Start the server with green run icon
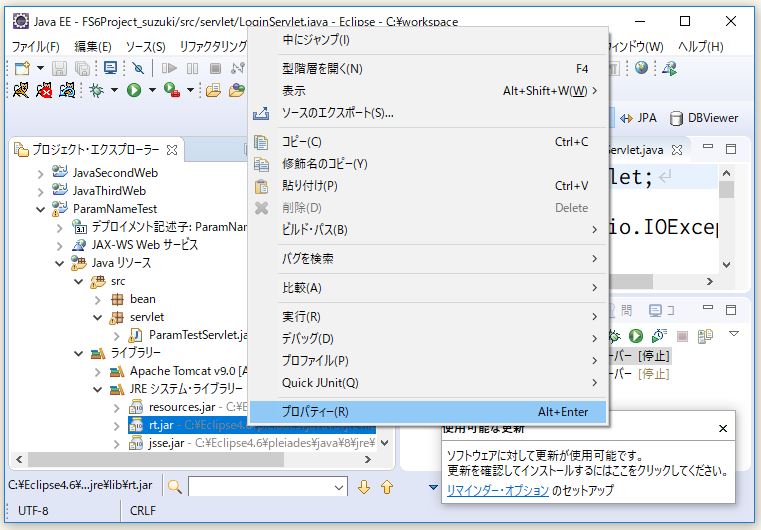This screenshot has height=530, width=761. tap(636, 336)
